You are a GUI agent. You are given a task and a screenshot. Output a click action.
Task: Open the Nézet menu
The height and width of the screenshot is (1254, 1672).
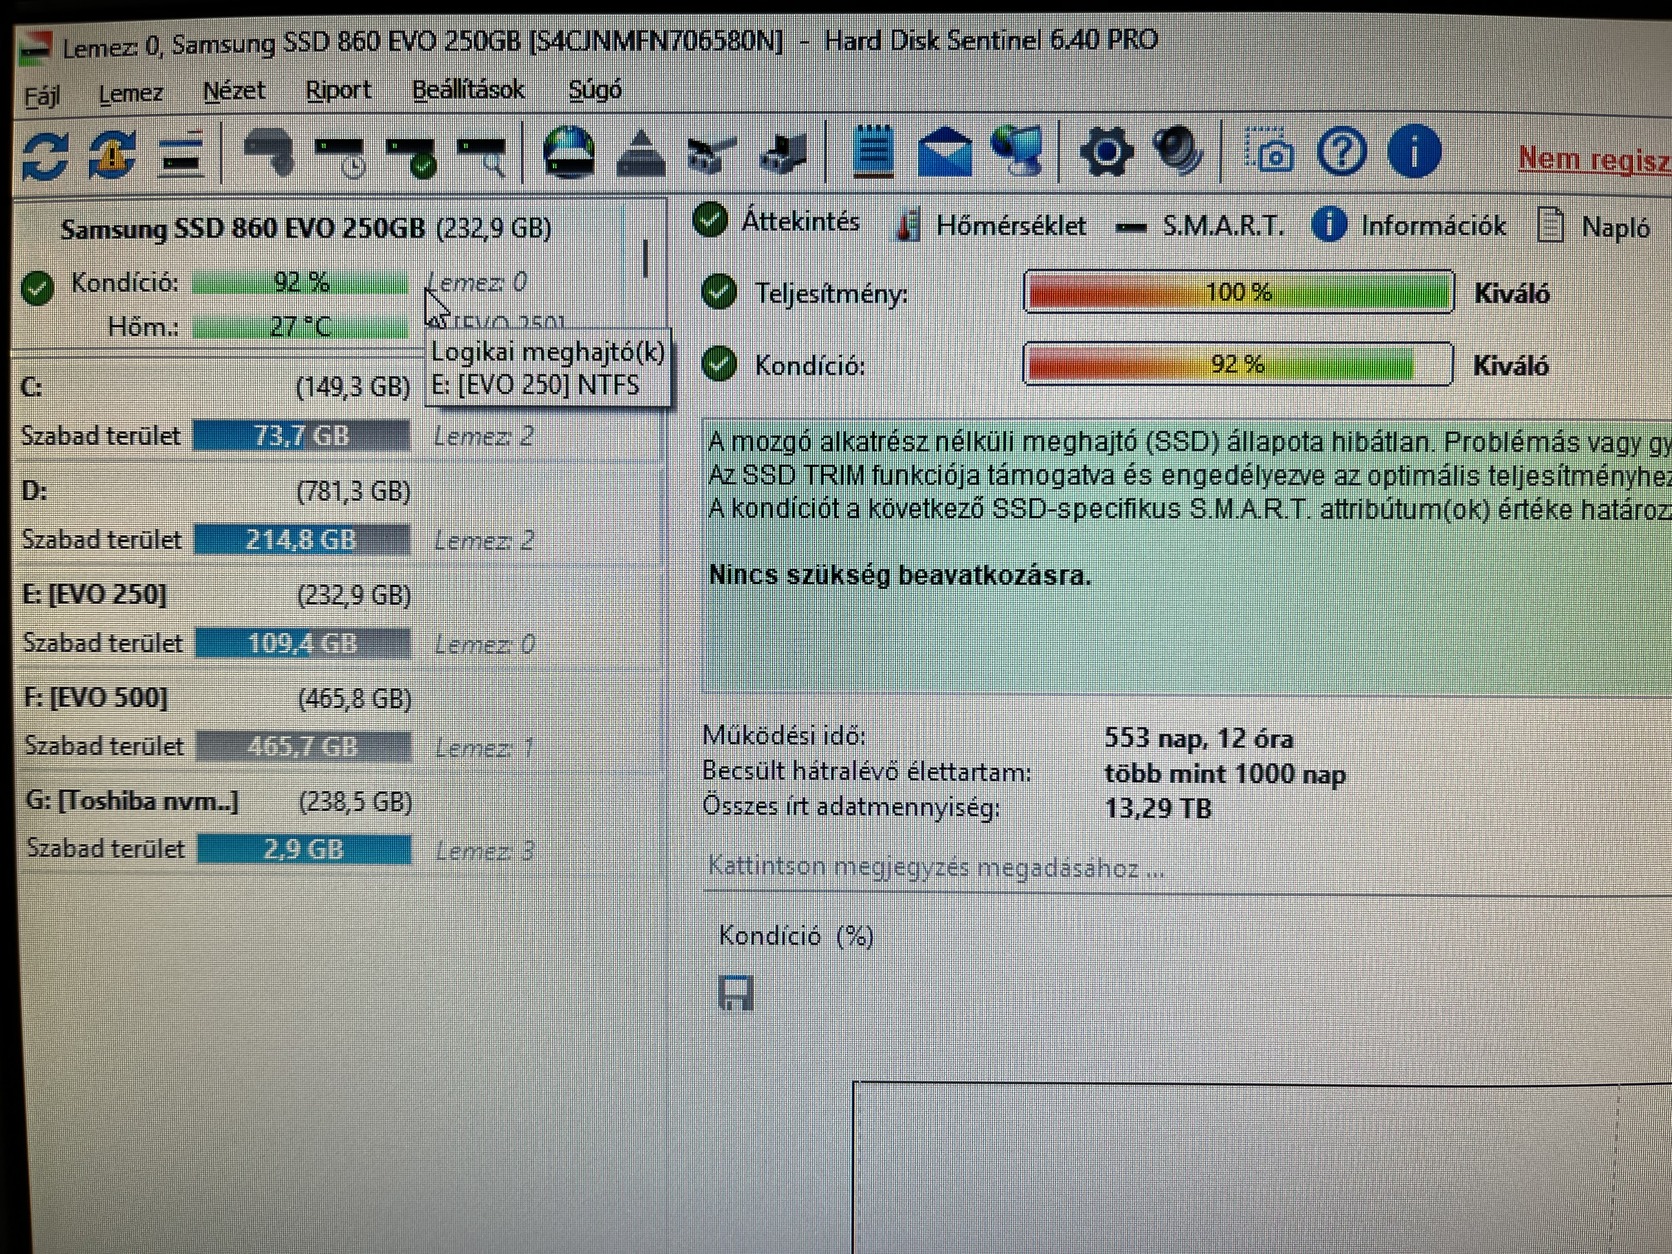click(234, 91)
